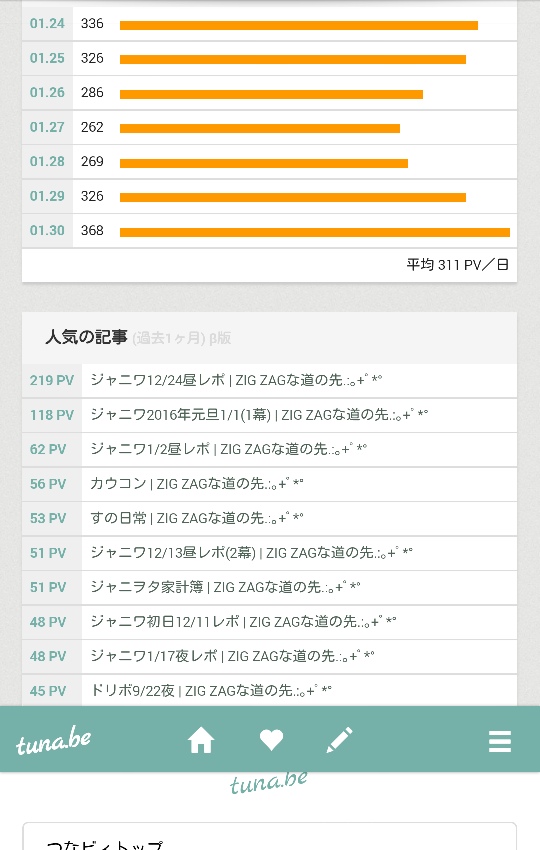Open article ジャニワ12/13昼レポ(2幕)

(269, 553)
